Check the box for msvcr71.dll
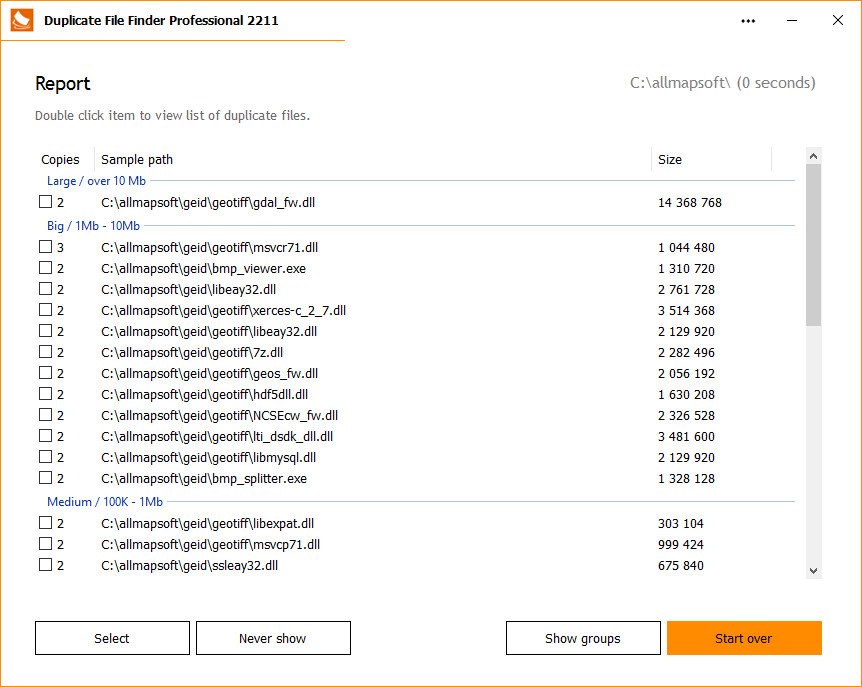Viewport: 862px width, 687px height. (46, 247)
